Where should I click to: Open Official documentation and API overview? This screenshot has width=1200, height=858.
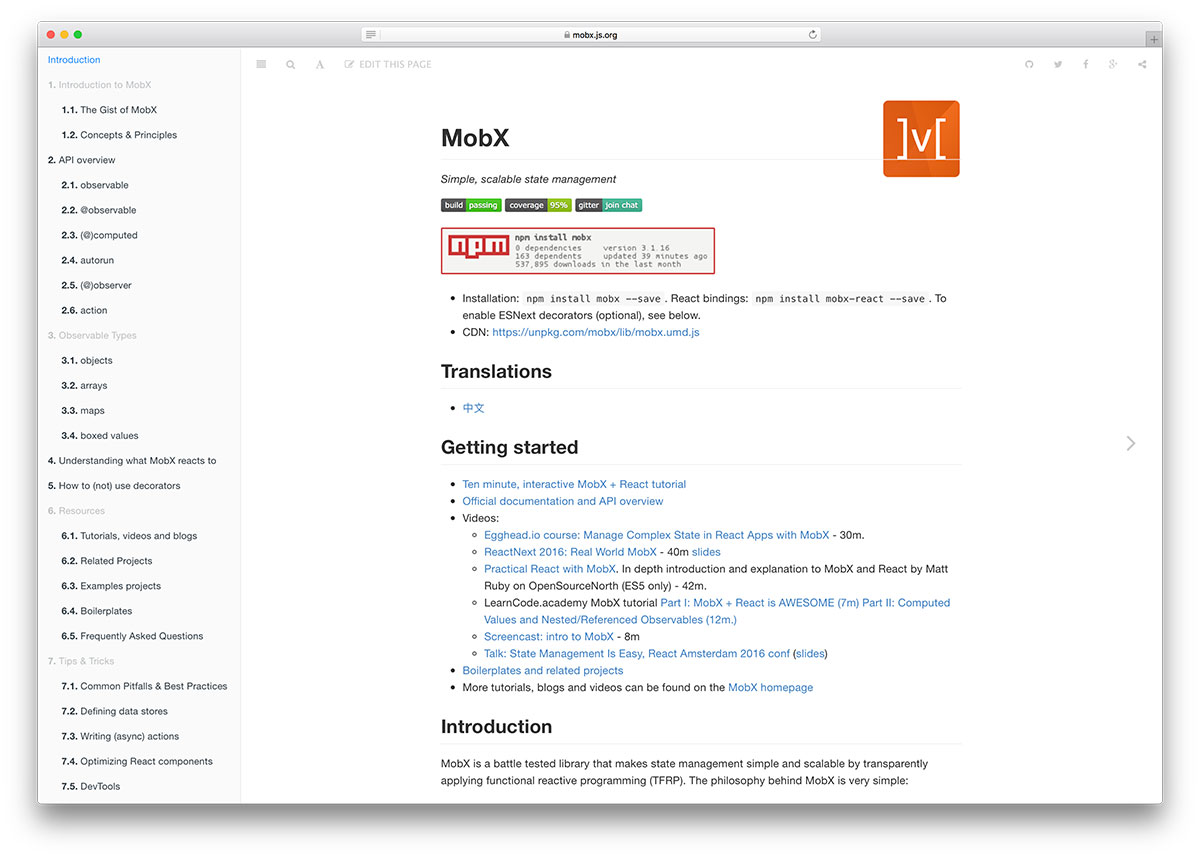tap(563, 501)
